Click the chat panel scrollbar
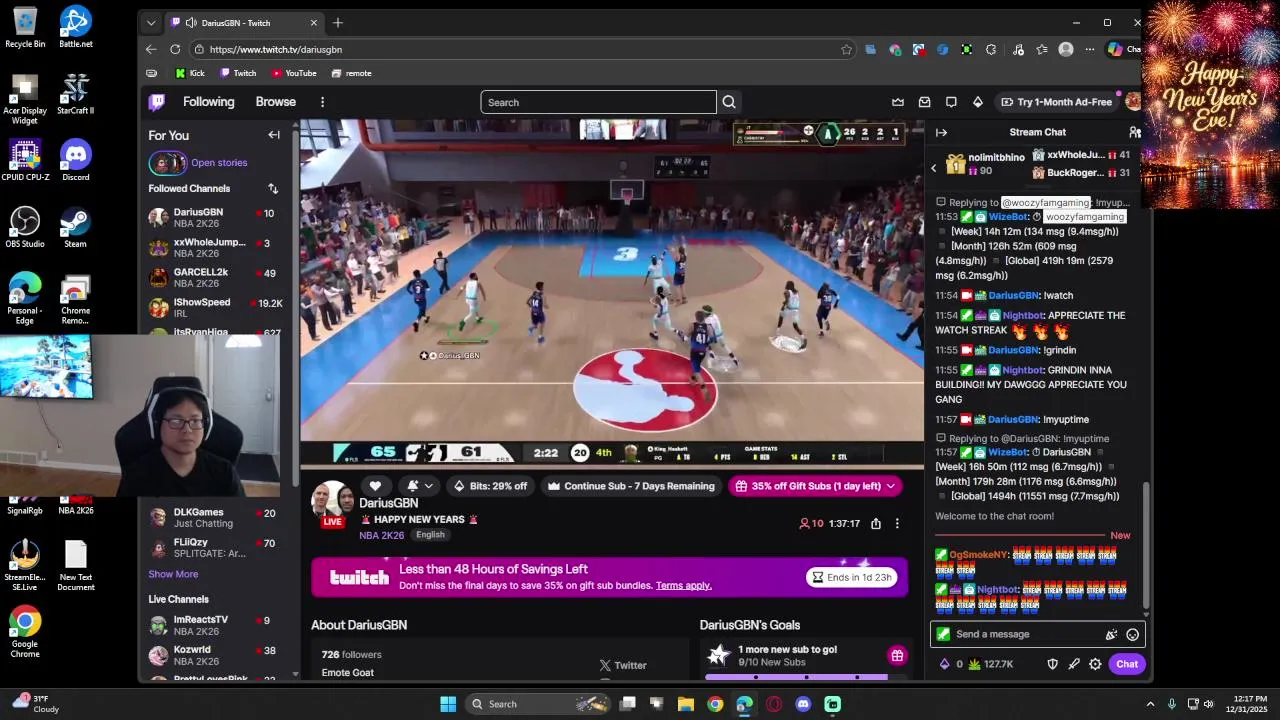Screen dimensions: 1280x720 [1146, 545]
